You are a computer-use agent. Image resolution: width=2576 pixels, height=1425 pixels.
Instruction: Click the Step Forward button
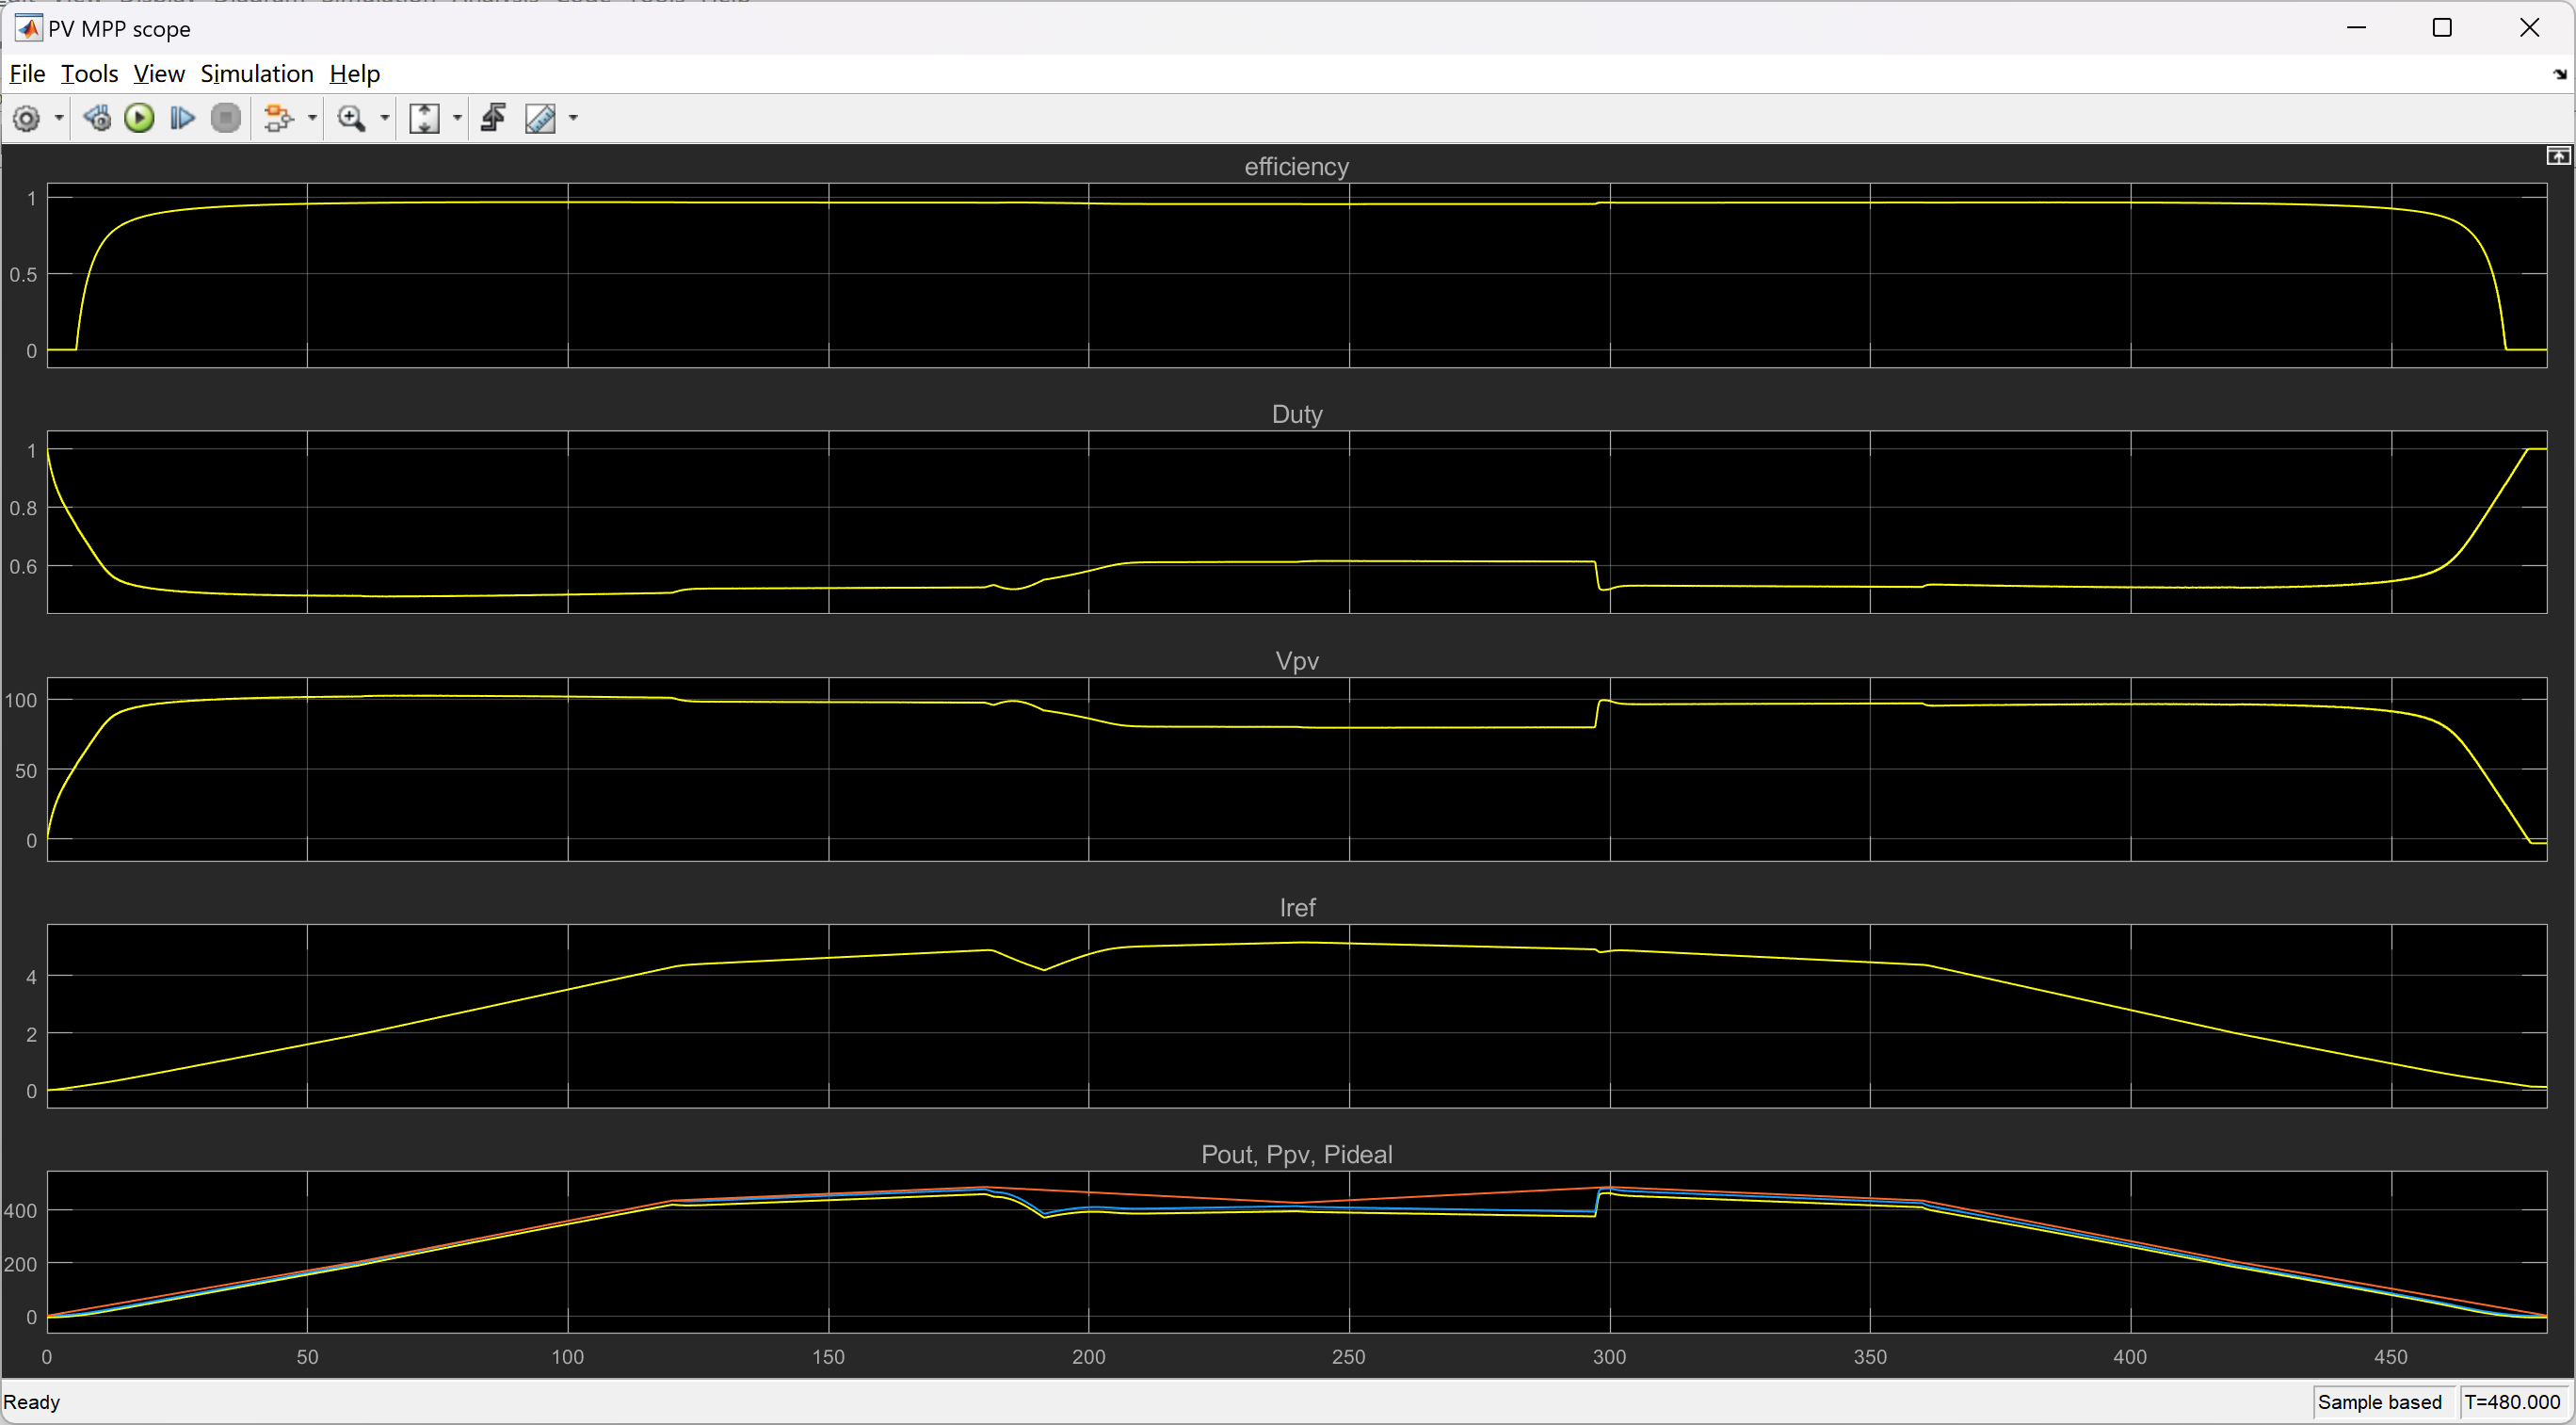click(182, 119)
